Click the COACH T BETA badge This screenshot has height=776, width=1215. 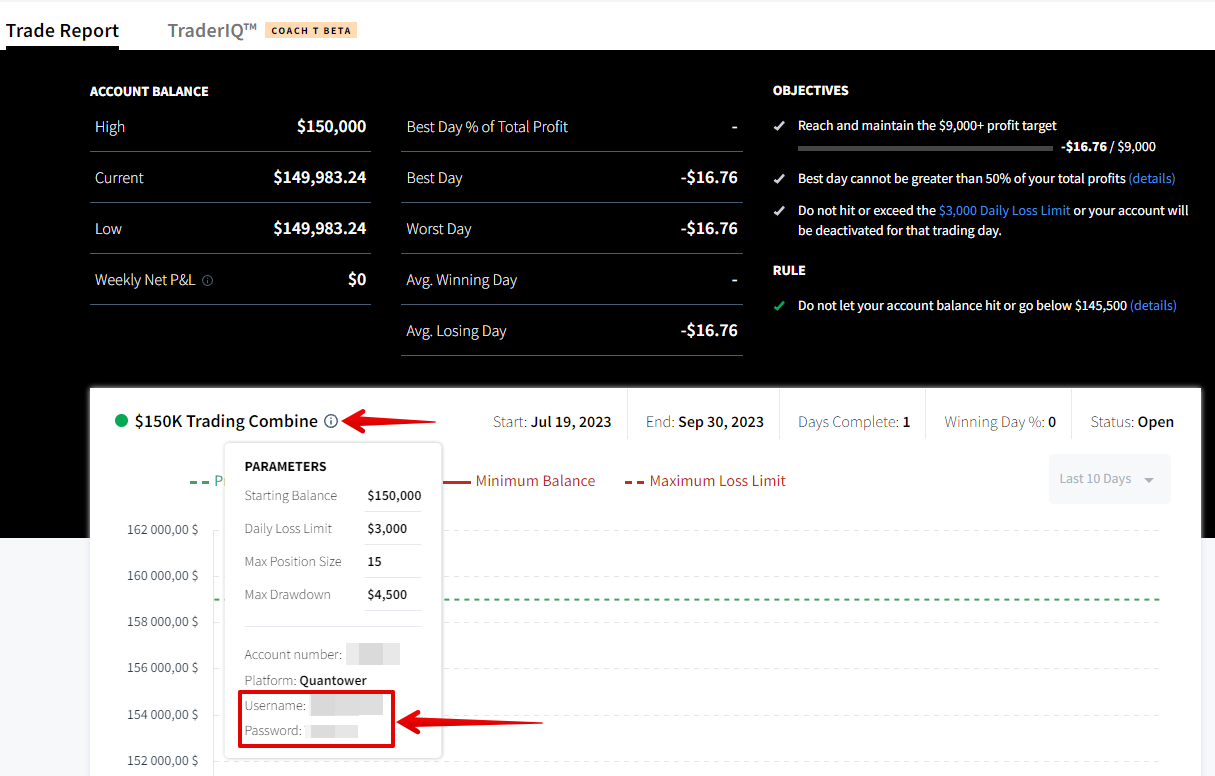tap(311, 30)
